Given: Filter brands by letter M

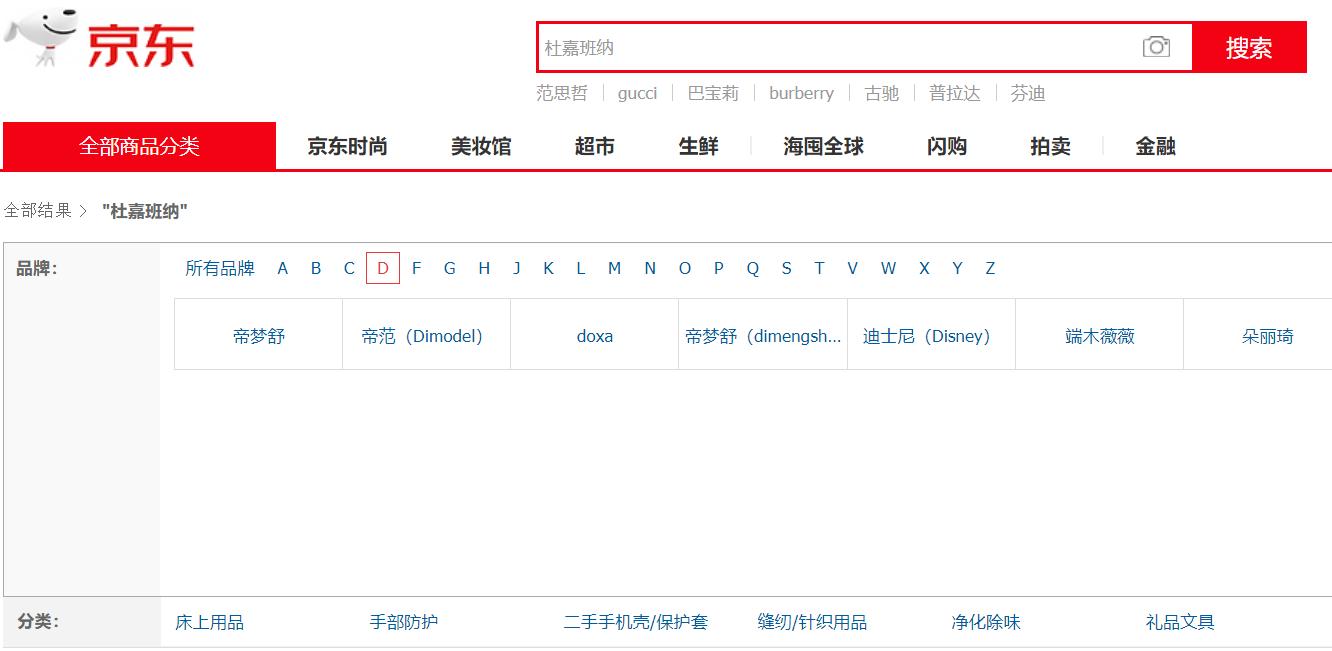Looking at the screenshot, I should (x=614, y=268).
